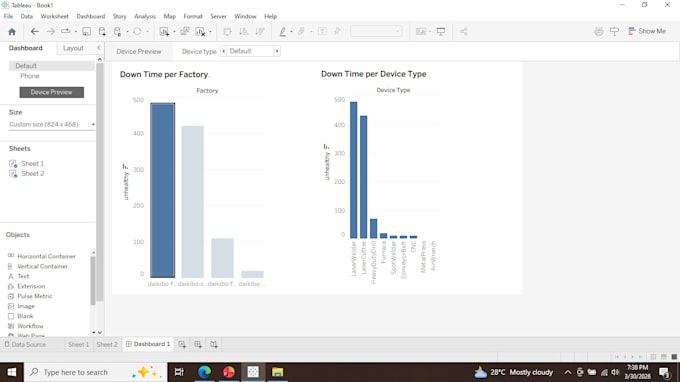680x382 pixels.
Task: Click Device Preview label in top bar
Action: [139, 51]
